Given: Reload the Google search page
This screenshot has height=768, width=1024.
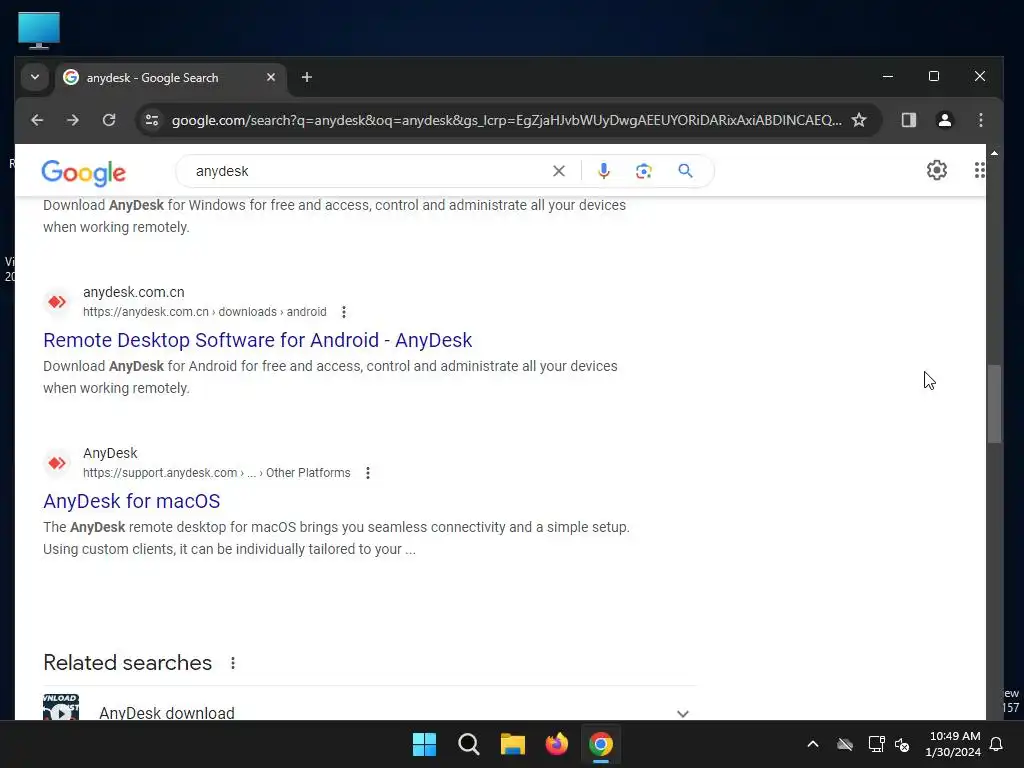Looking at the screenshot, I should click(x=109, y=120).
